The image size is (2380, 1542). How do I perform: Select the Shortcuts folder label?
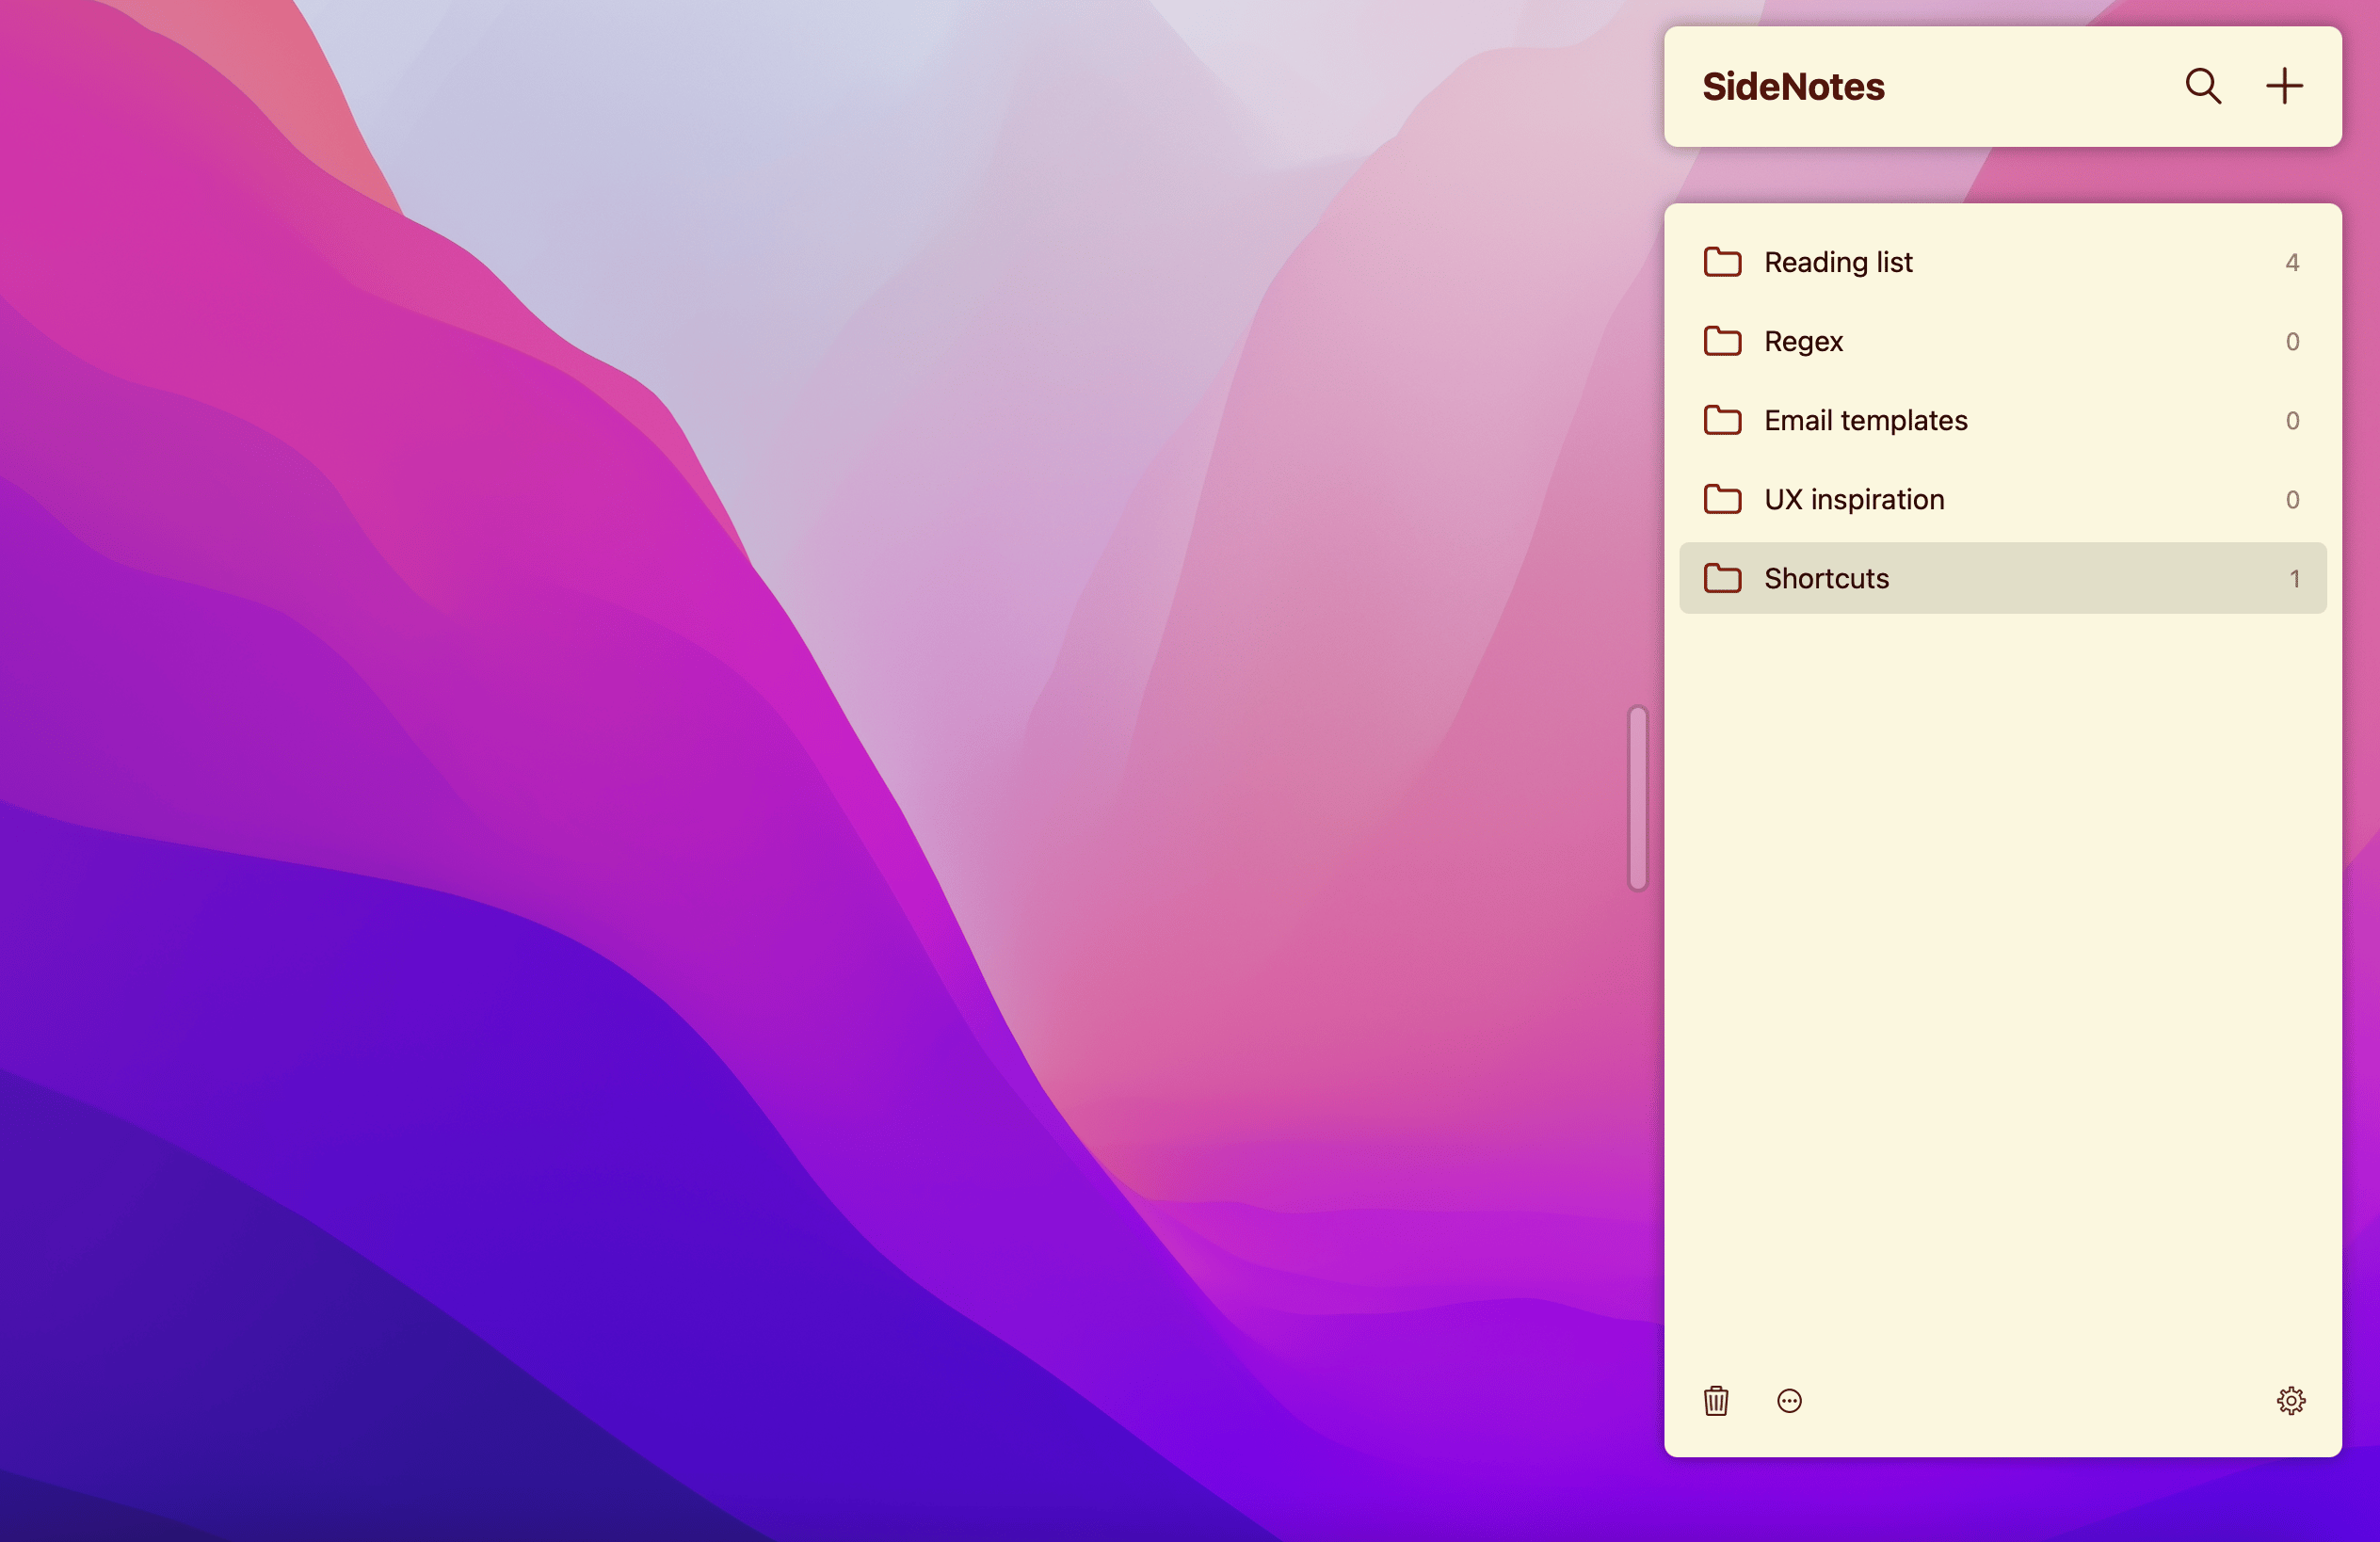(1826, 578)
